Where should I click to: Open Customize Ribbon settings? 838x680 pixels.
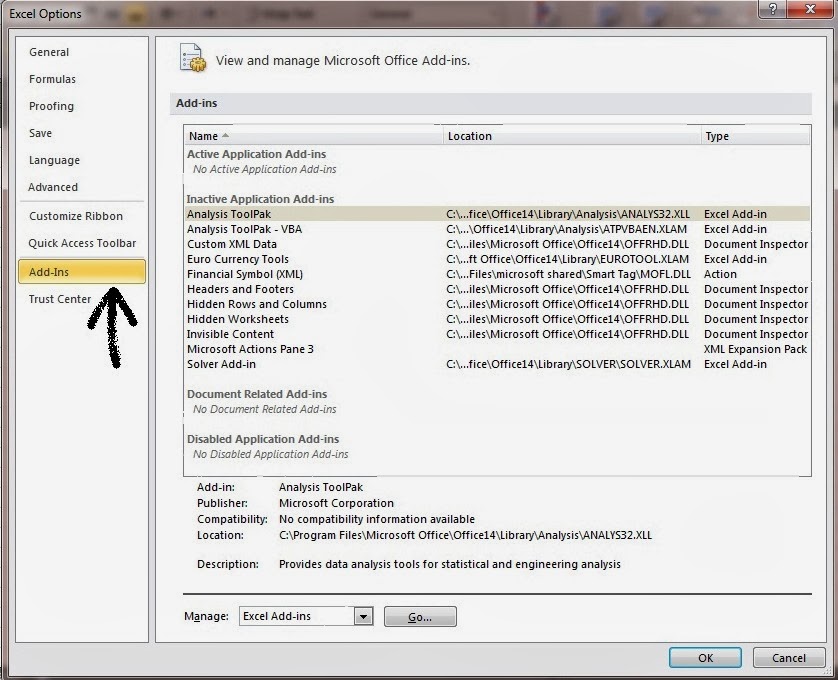(x=76, y=216)
